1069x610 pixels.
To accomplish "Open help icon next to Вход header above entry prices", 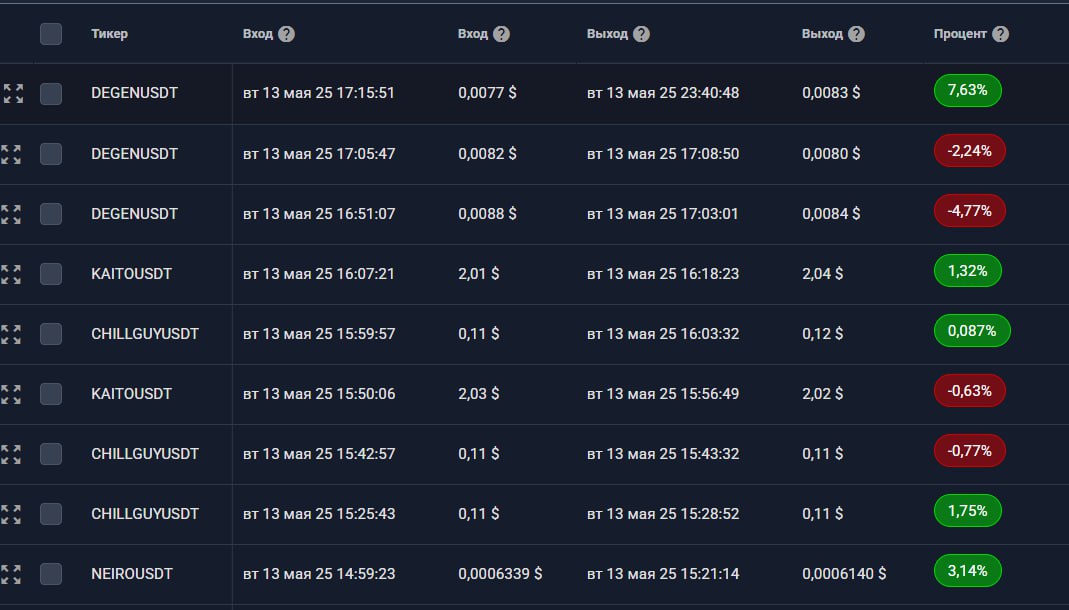I will [501, 34].
